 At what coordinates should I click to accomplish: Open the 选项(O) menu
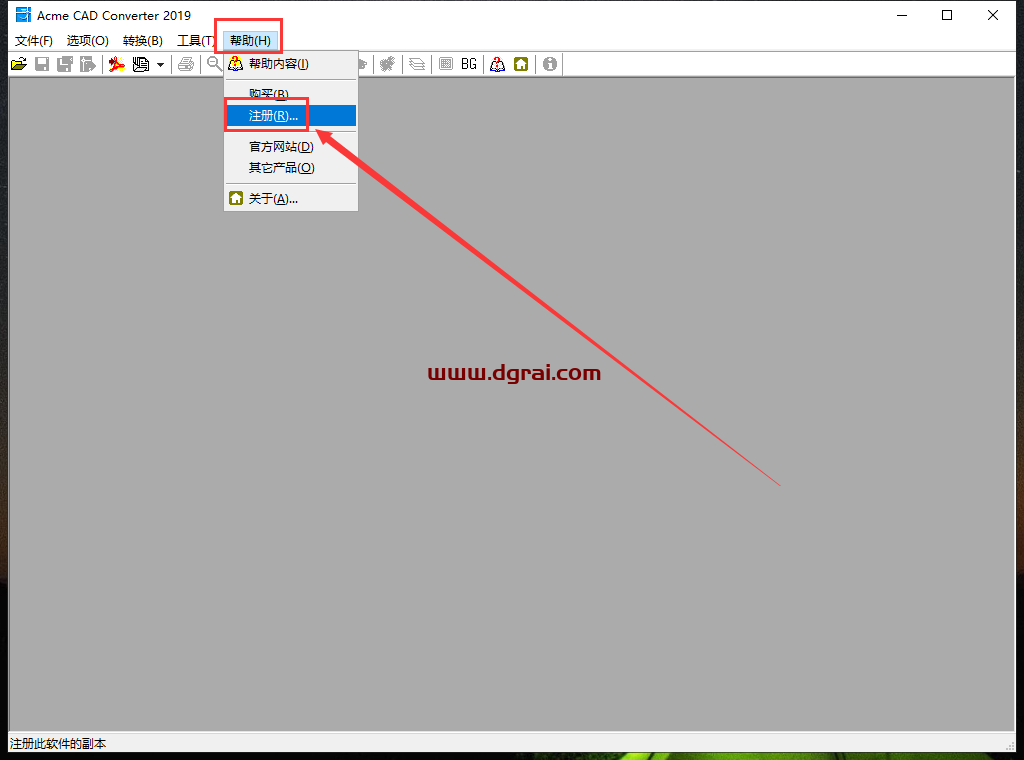(x=88, y=40)
